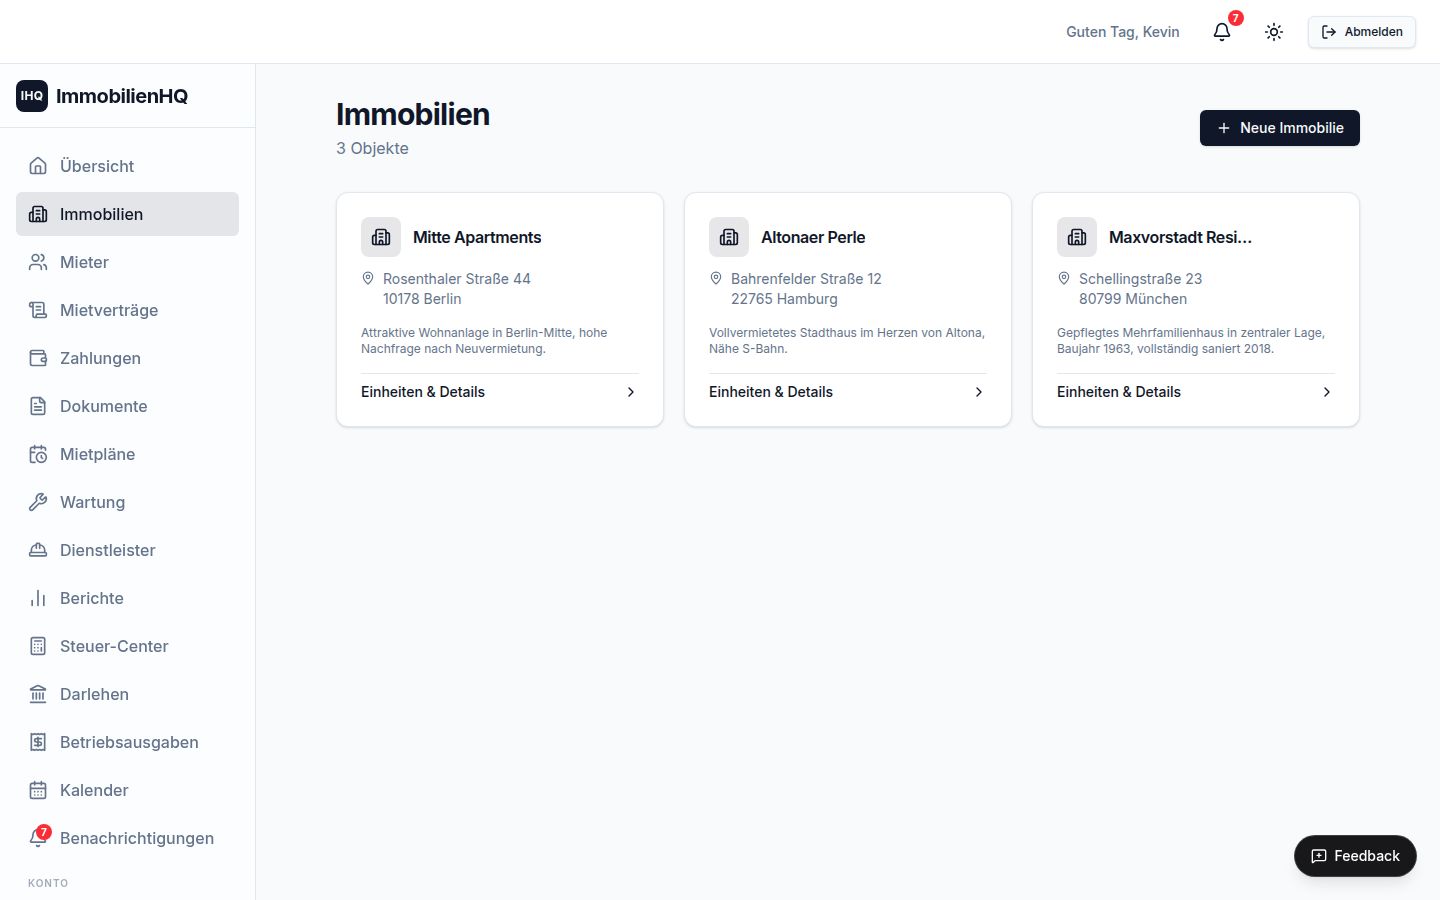Open the Feedback button
This screenshot has width=1440, height=900.
click(x=1355, y=856)
